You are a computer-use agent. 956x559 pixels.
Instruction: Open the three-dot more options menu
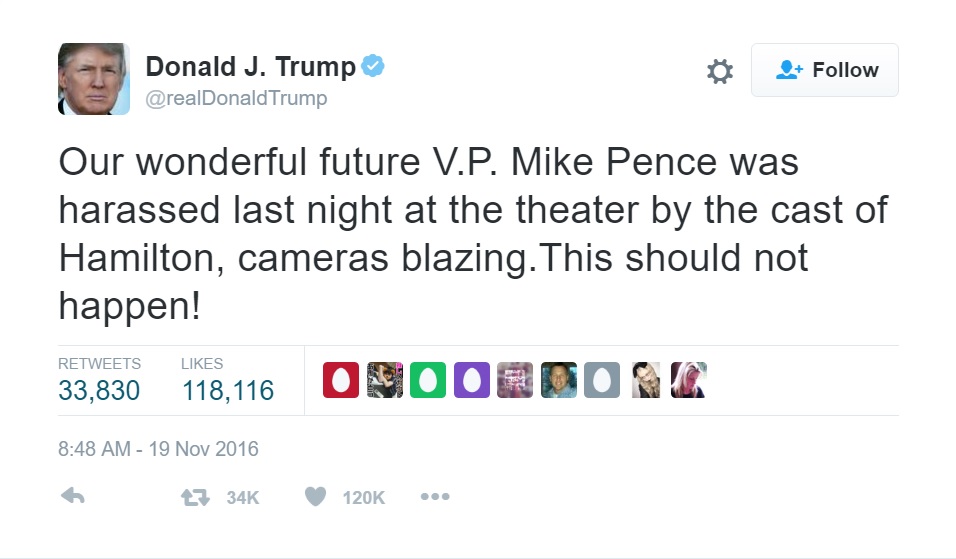pos(435,497)
